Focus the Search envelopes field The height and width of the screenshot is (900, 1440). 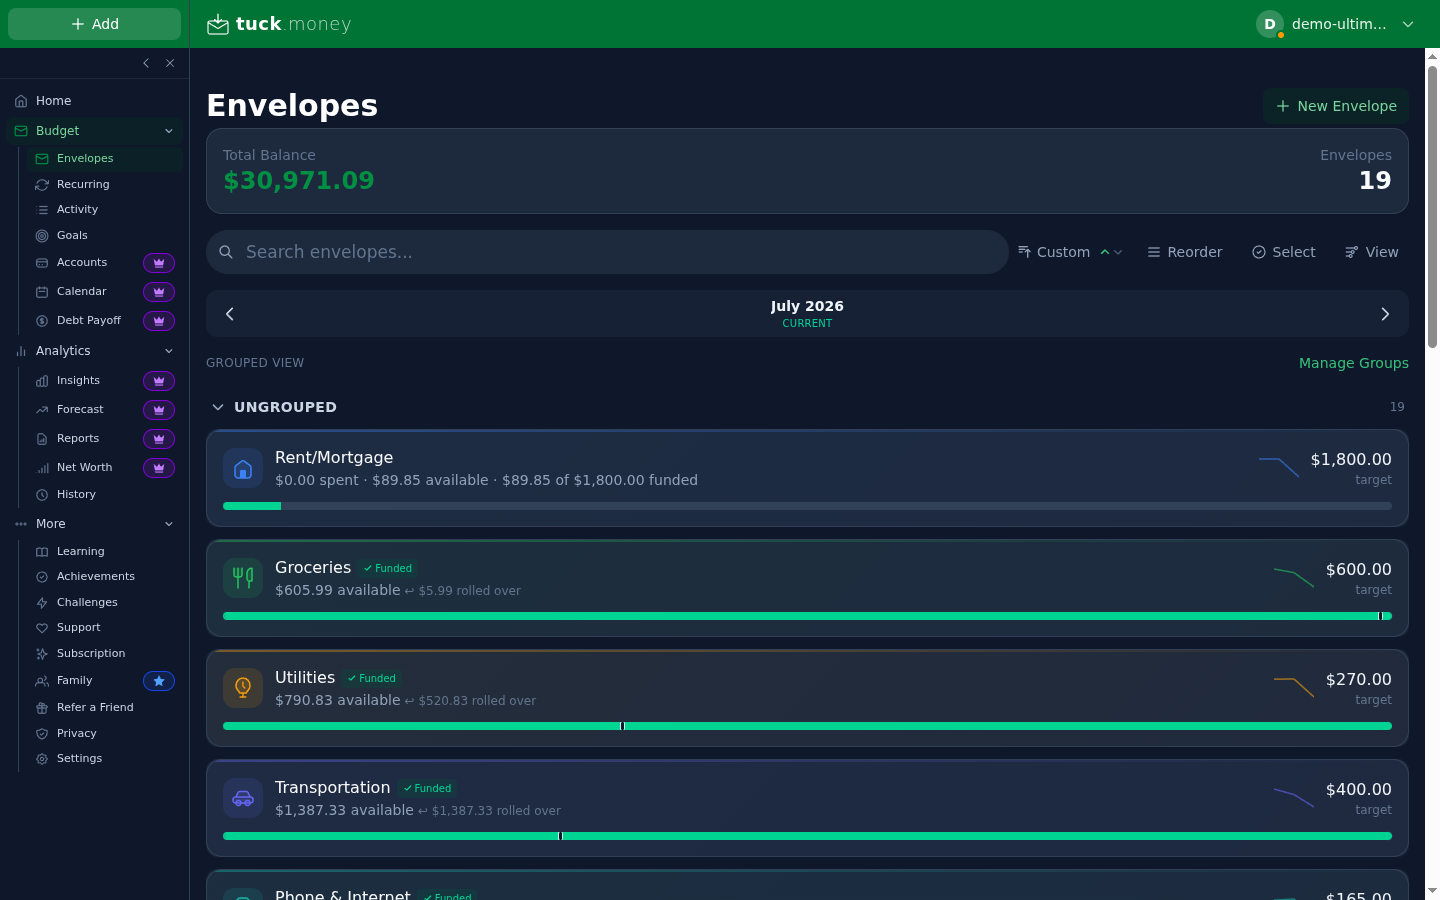coord(607,252)
